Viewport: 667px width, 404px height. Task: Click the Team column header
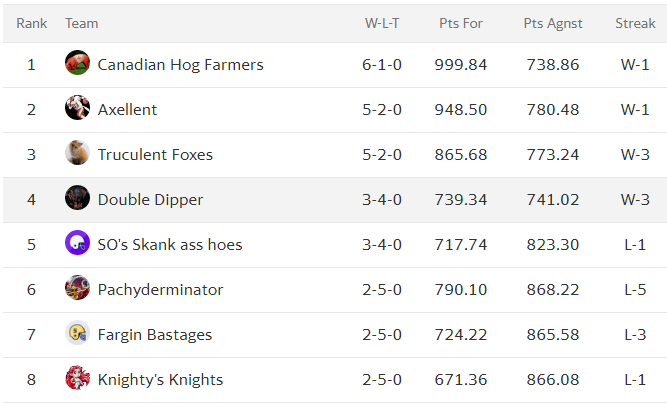82,23
